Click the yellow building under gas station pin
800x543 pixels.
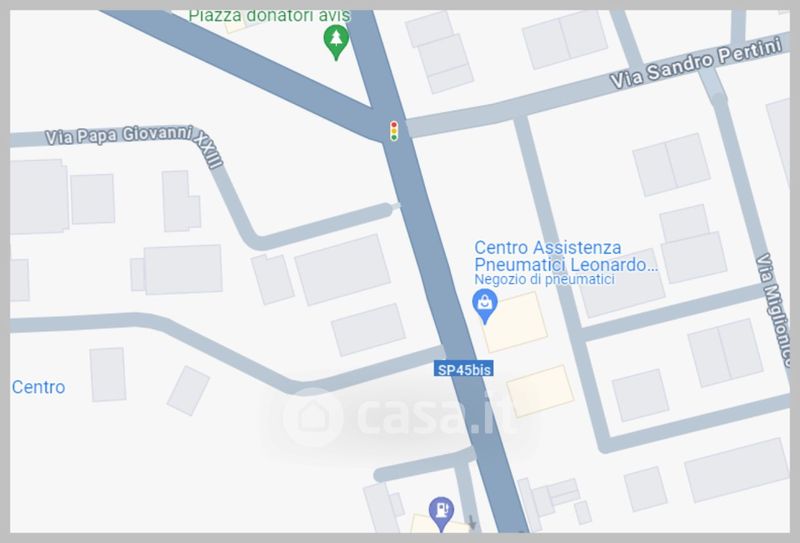point(440,524)
